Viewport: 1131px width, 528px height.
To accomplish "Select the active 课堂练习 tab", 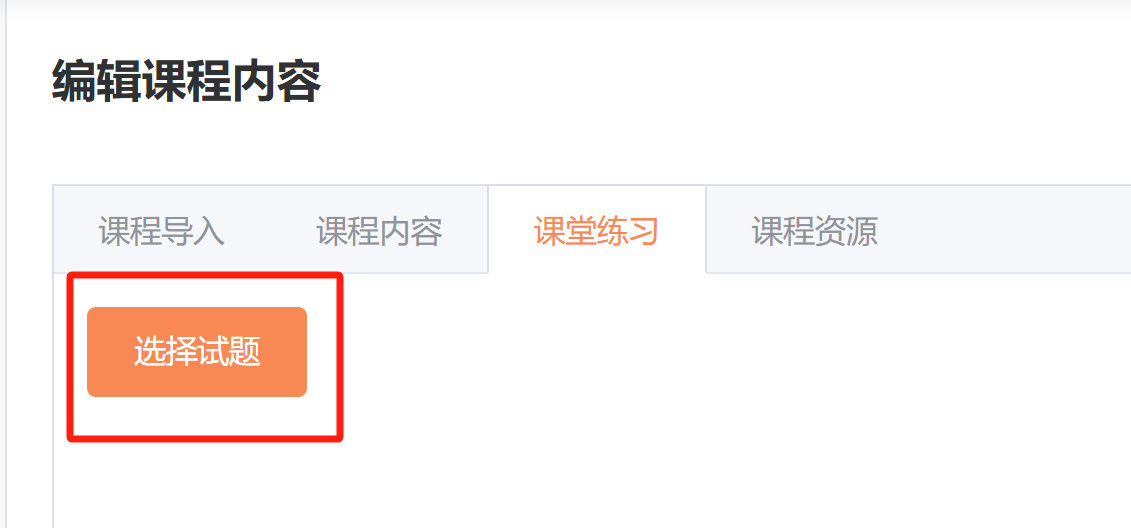I will pos(597,229).
